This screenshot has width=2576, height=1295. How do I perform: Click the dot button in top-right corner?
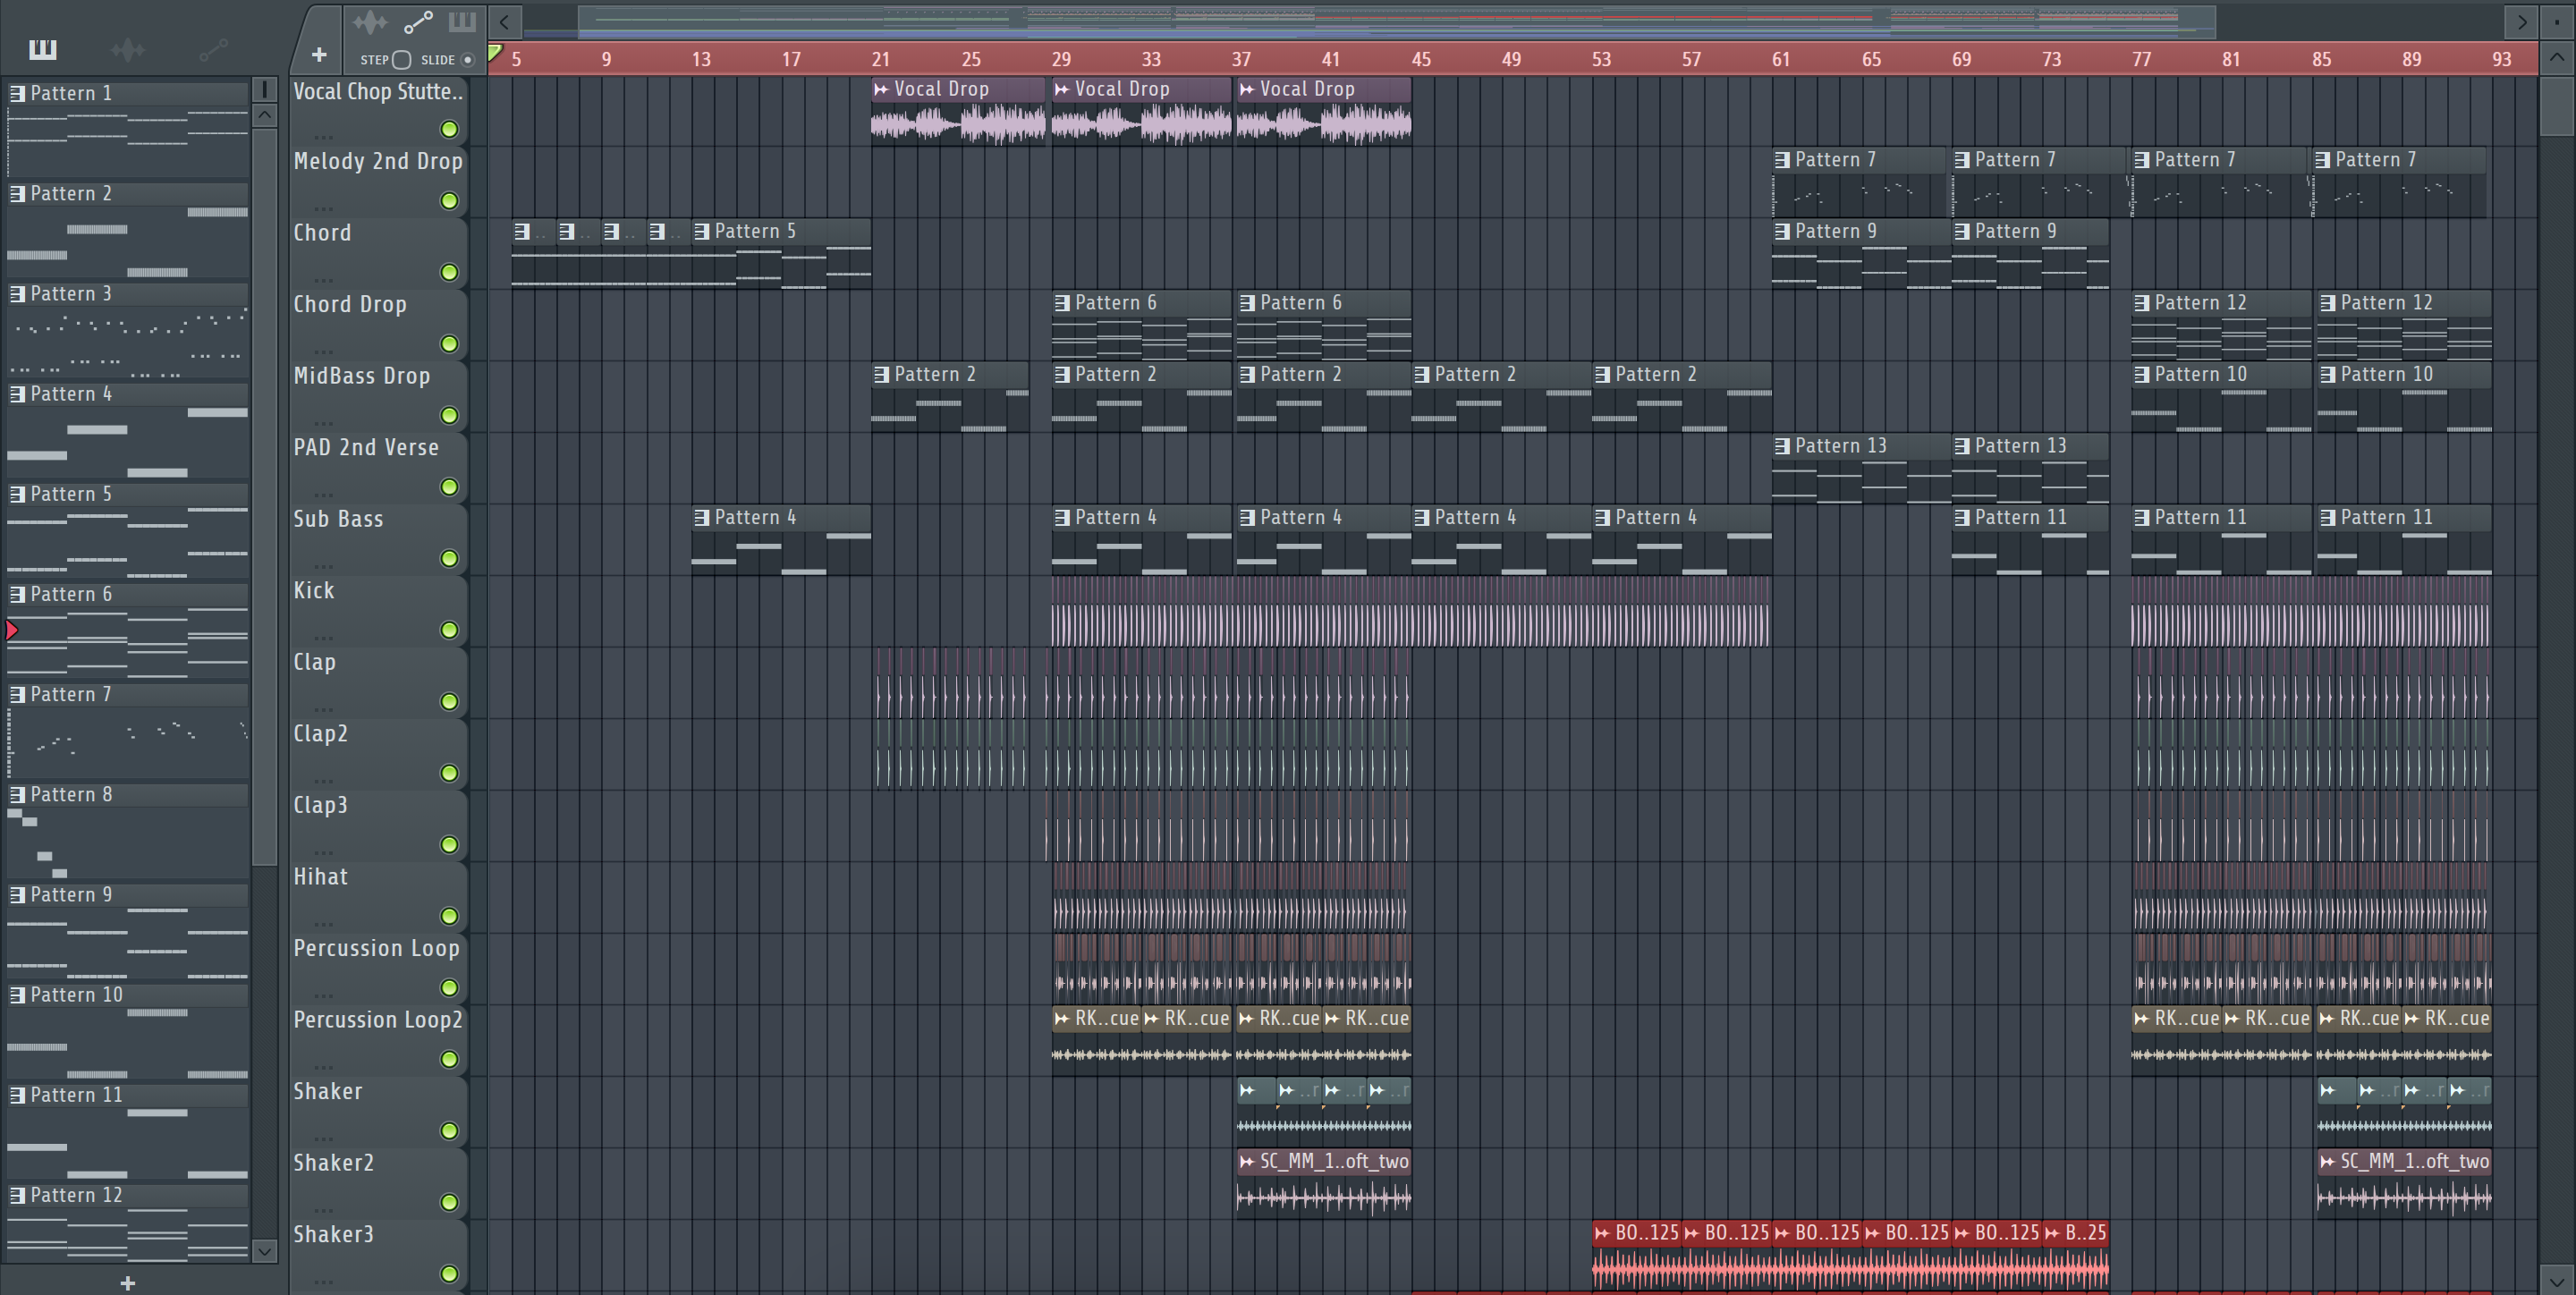tap(2556, 21)
